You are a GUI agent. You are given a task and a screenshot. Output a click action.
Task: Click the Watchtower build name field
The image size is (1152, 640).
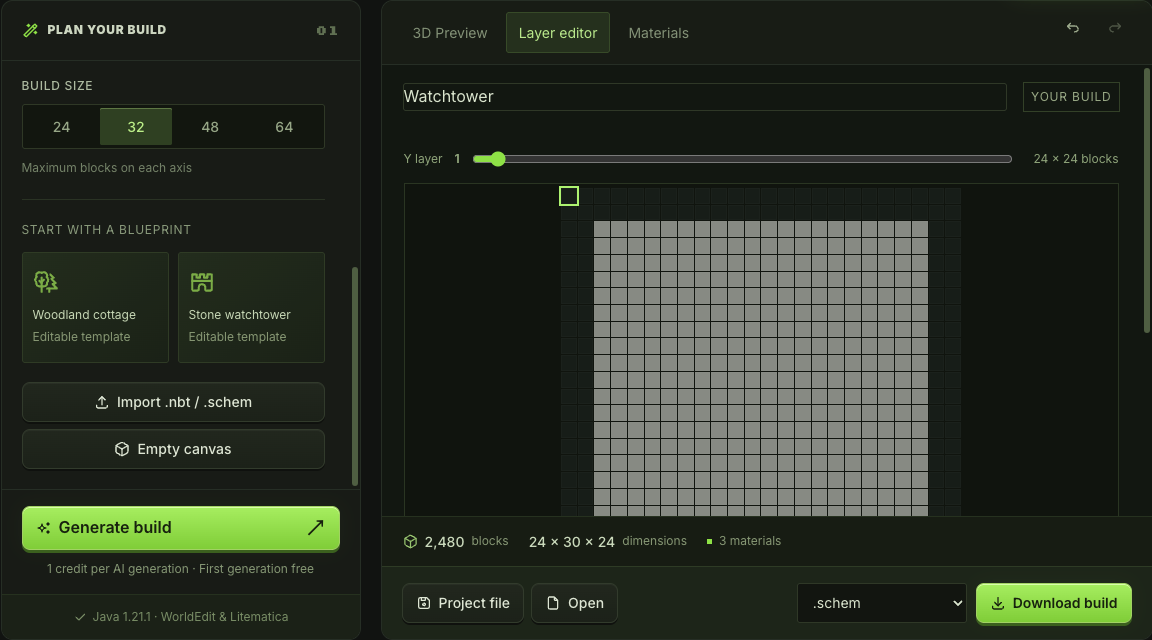pyautogui.click(x=705, y=96)
